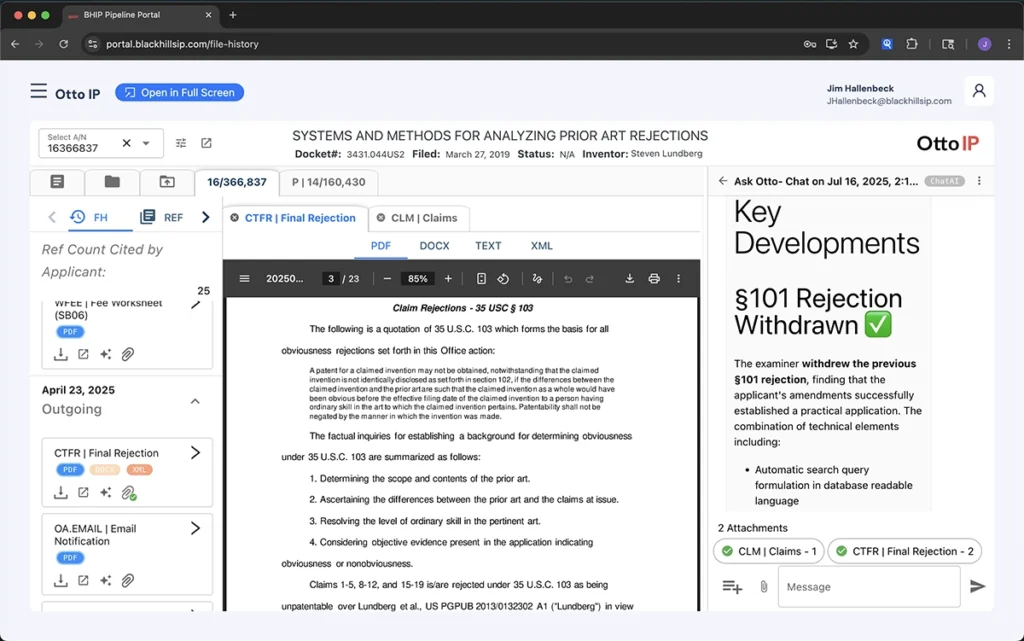The image size is (1024, 641).
Task: Click the PDF draw annotation tool
Action: (537, 279)
